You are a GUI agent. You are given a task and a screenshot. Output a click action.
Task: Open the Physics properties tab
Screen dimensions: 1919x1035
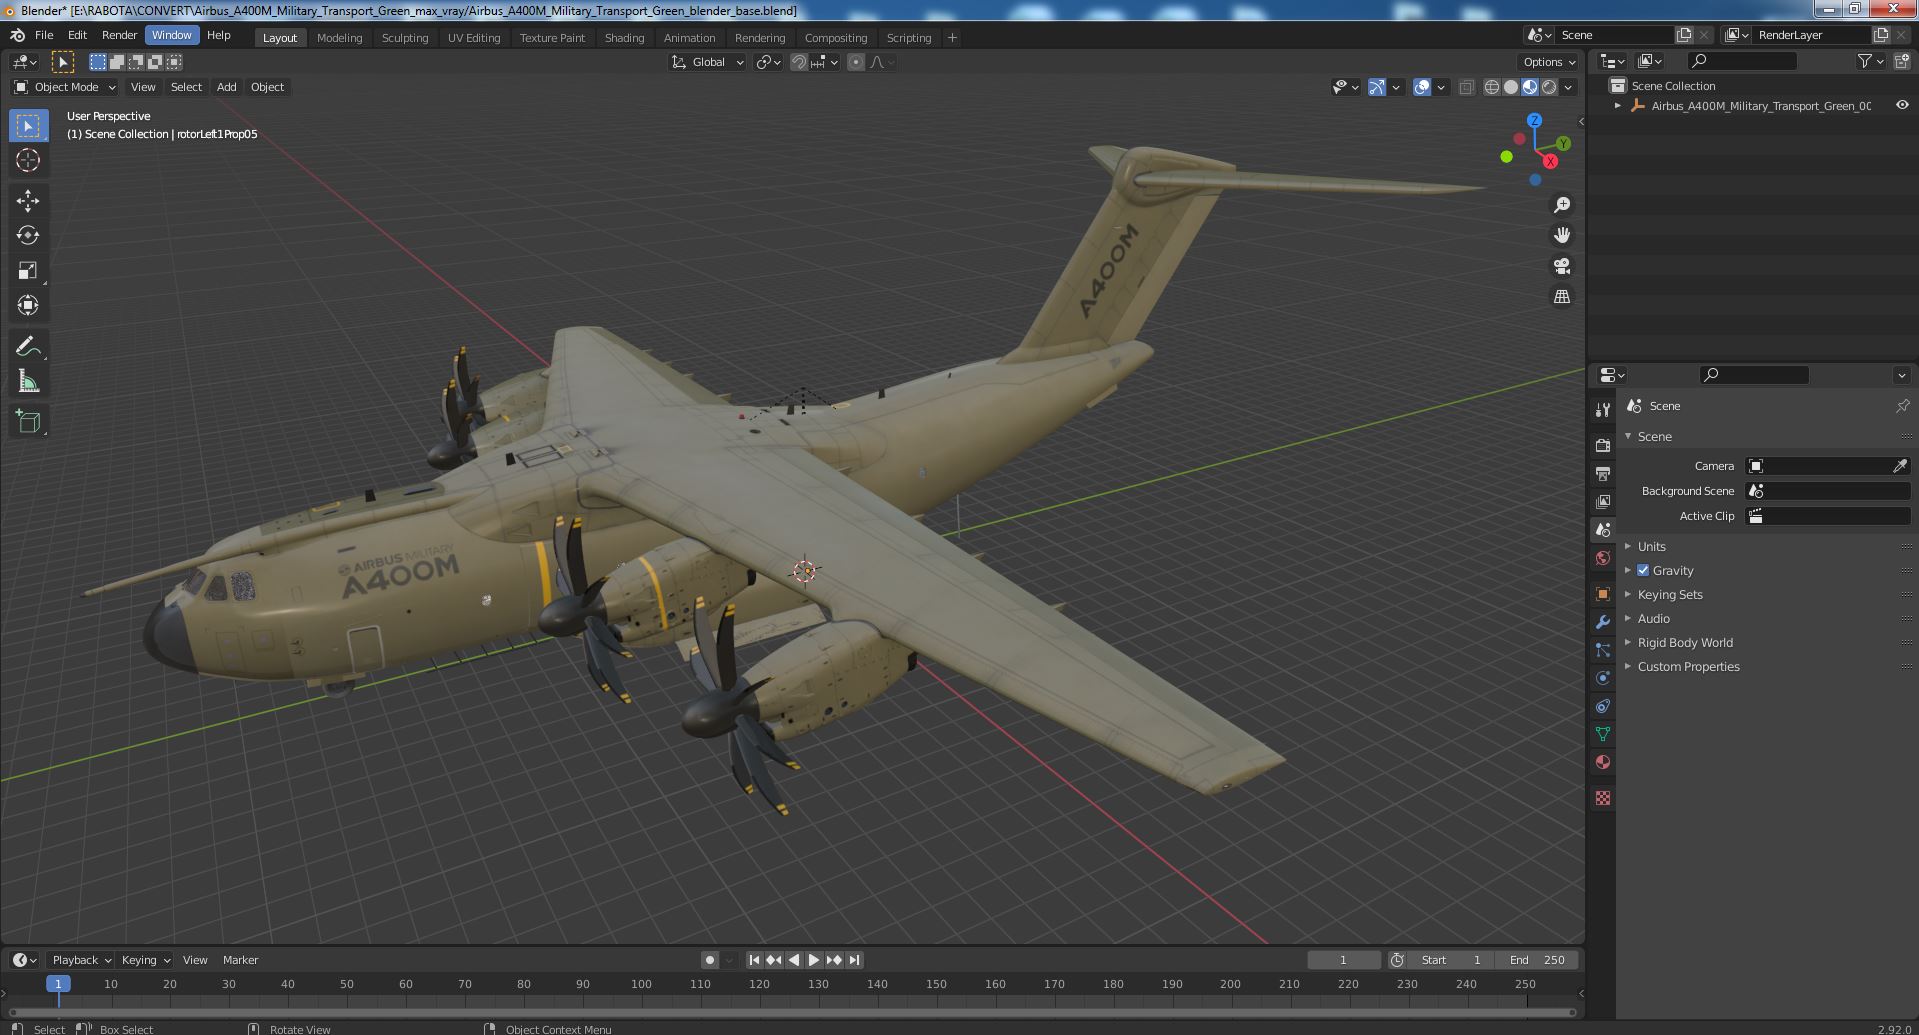tap(1603, 678)
